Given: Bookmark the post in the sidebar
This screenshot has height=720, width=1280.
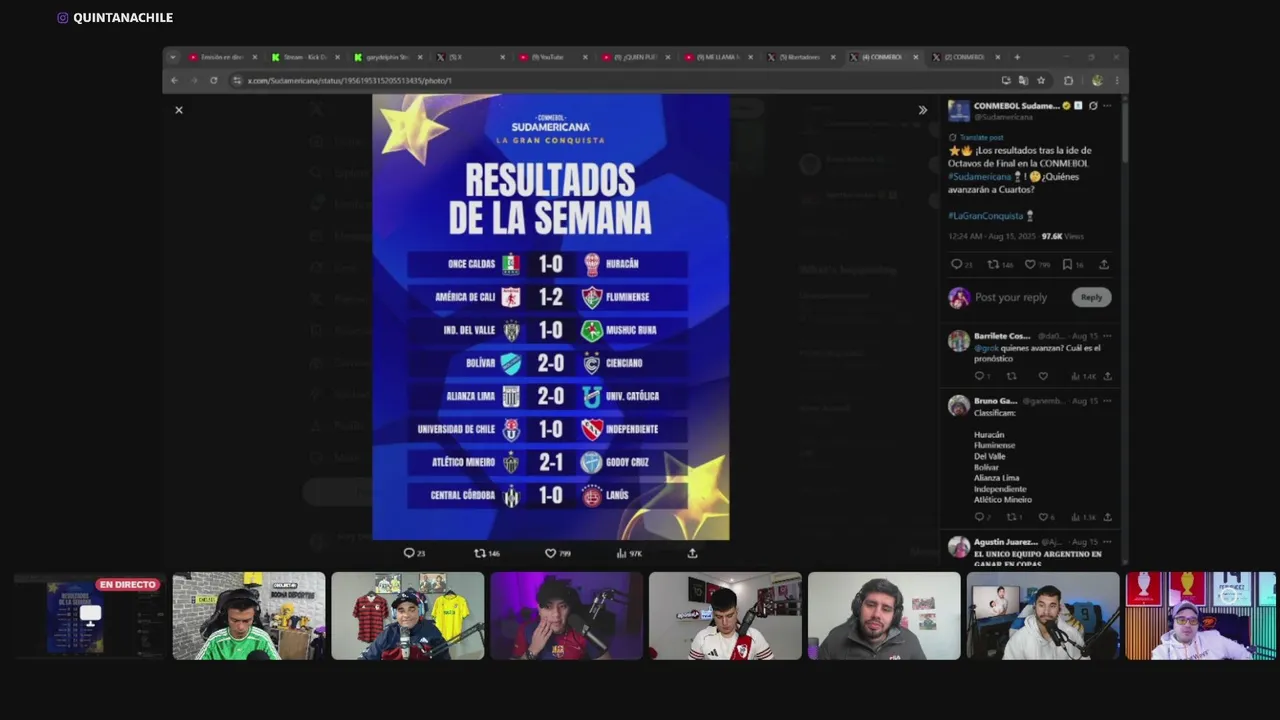Looking at the screenshot, I should click(1067, 264).
